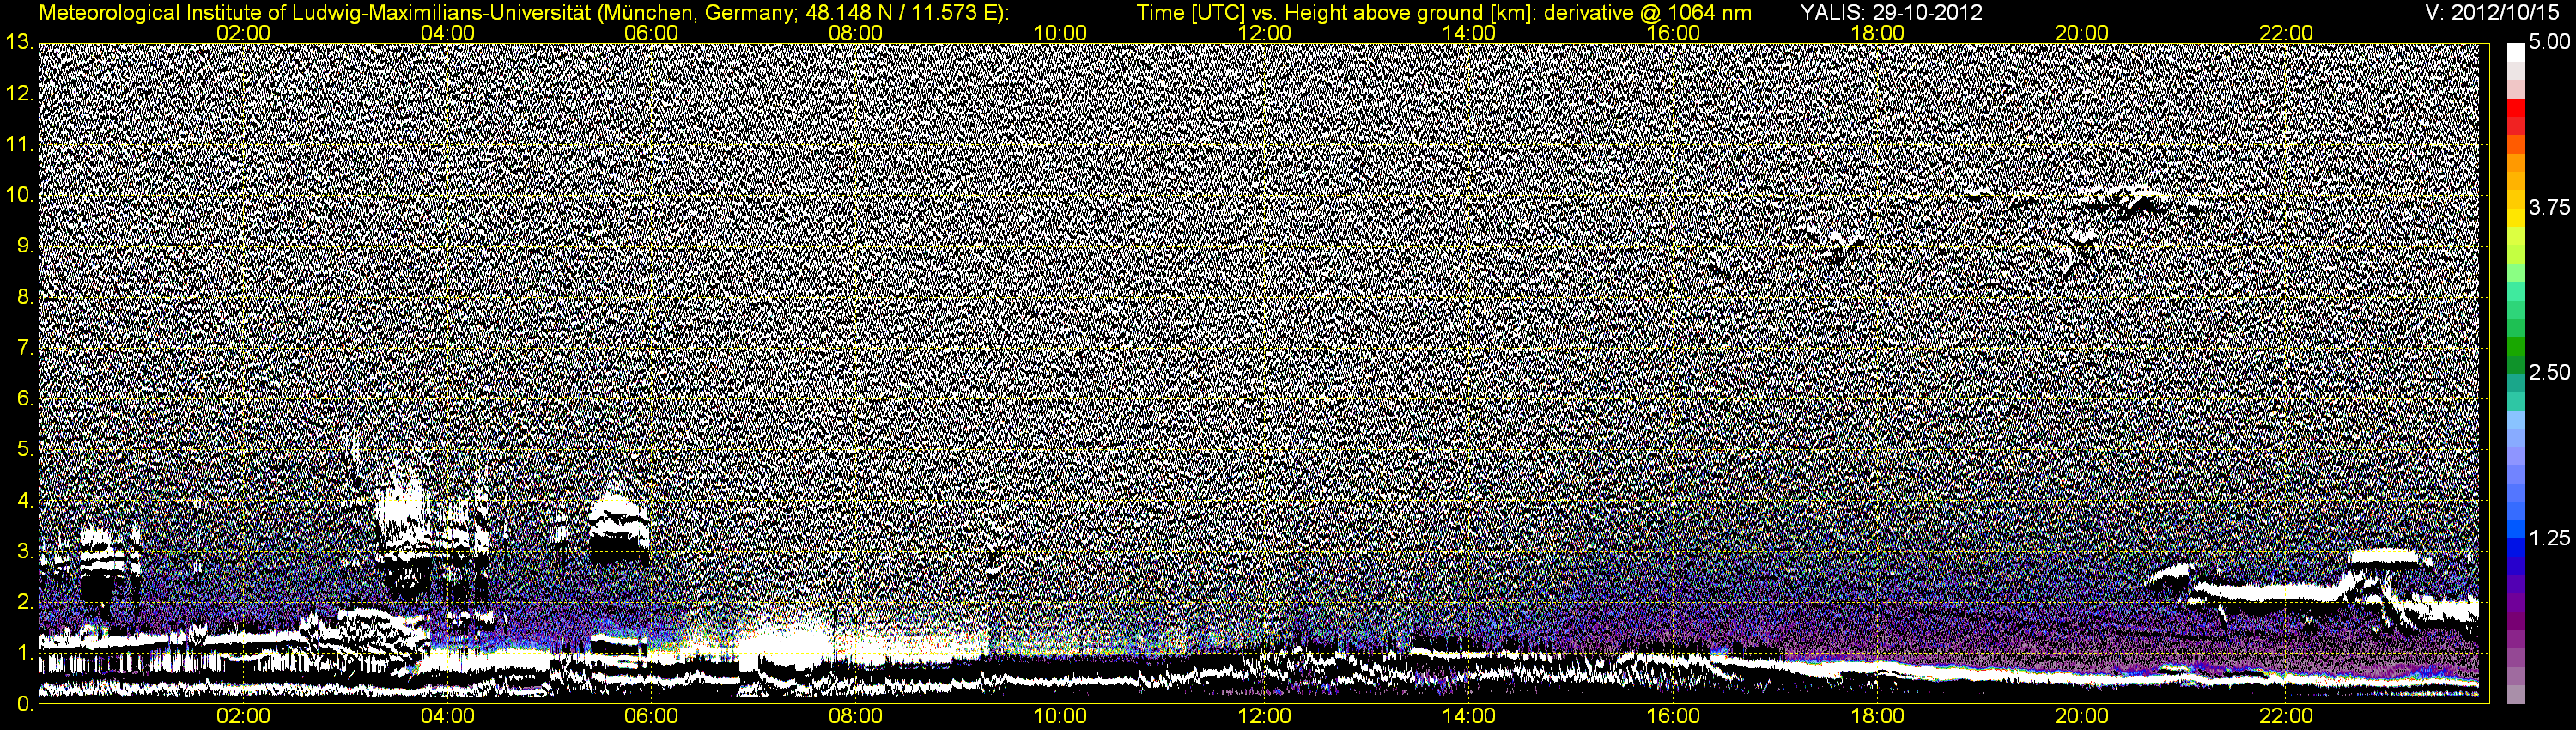2576x730 pixels.
Task: Click the 18:00 label on the bottom time axis
Action: [x=1877, y=716]
